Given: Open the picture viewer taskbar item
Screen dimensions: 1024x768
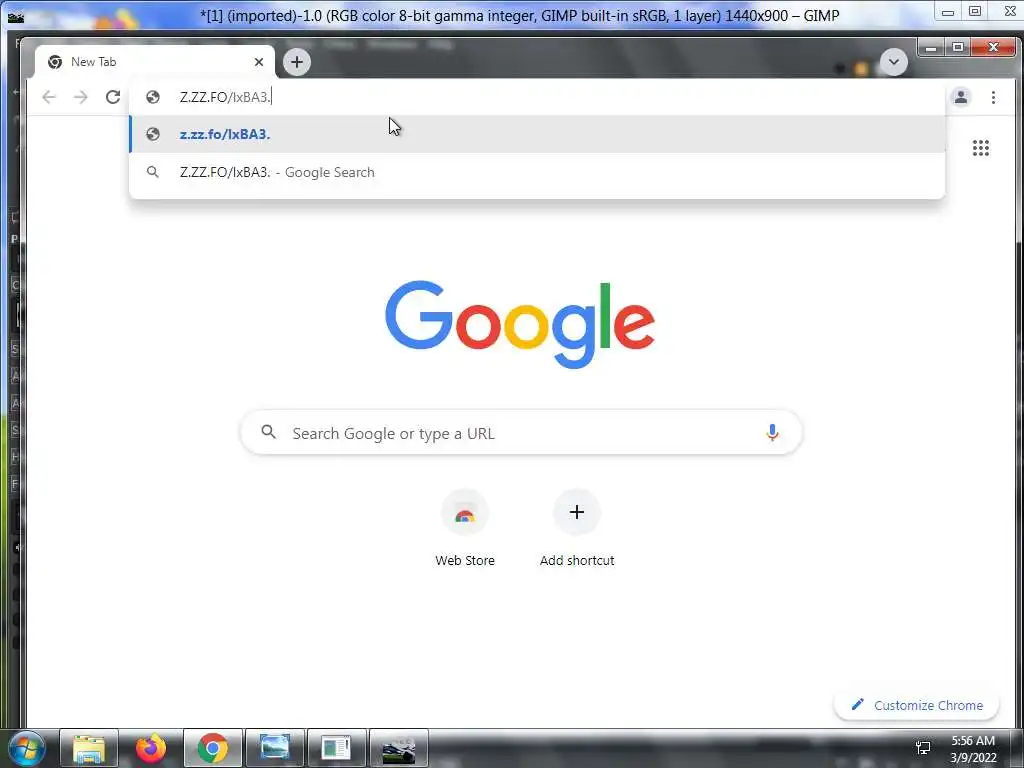Looking at the screenshot, I should (274, 748).
